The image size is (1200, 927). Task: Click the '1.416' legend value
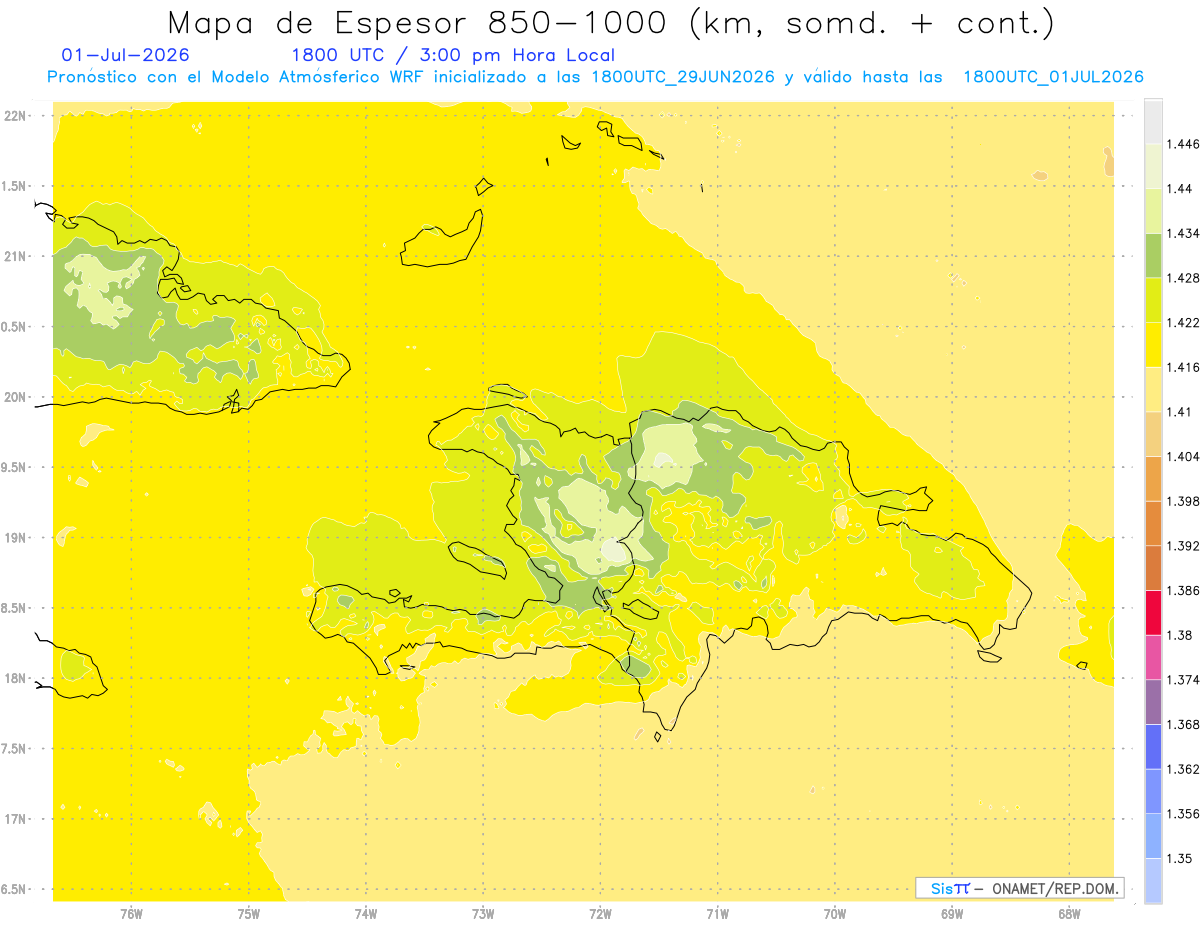(1183, 367)
